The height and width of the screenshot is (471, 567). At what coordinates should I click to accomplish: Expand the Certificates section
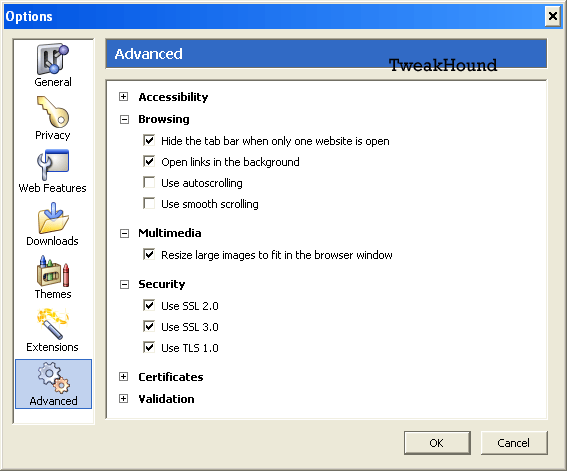124,377
